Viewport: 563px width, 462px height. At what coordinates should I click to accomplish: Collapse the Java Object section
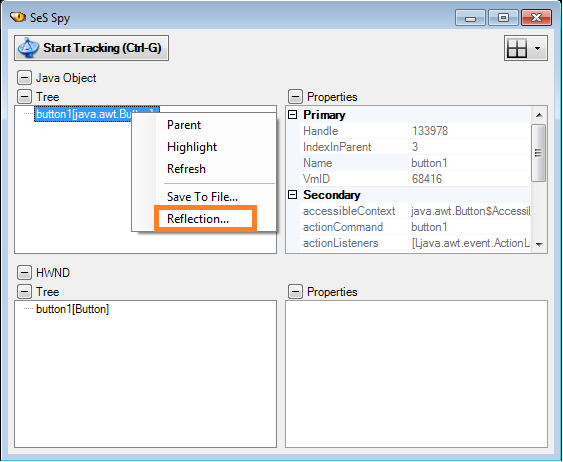pyautogui.click(x=24, y=78)
